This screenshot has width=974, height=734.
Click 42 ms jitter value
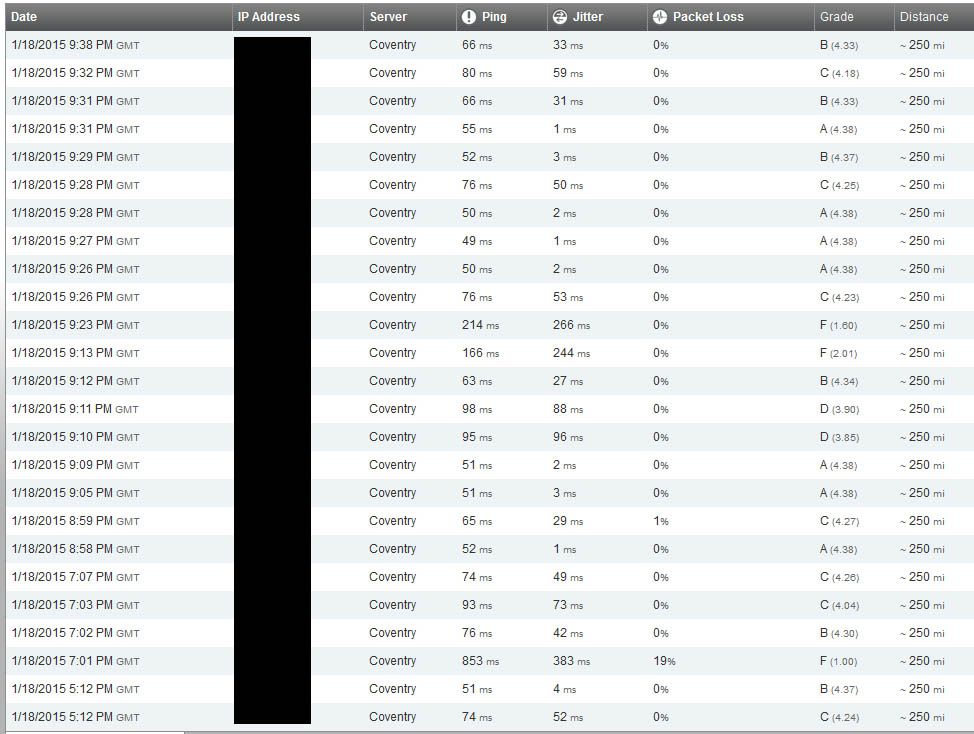[x=568, y=633]
